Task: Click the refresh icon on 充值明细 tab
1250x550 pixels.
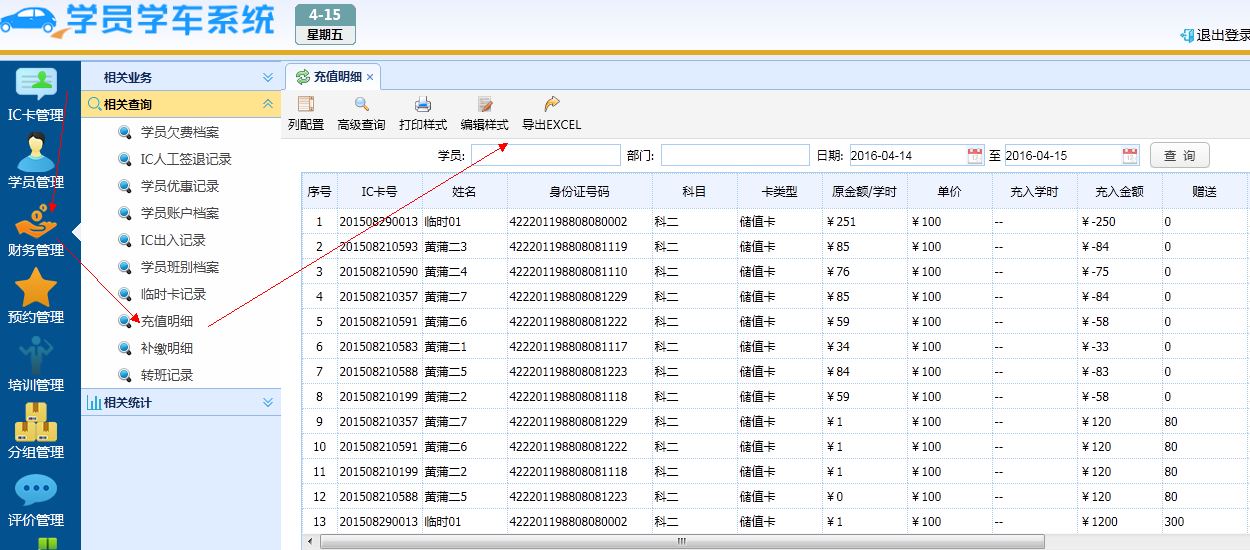Action: coord(303,76)
